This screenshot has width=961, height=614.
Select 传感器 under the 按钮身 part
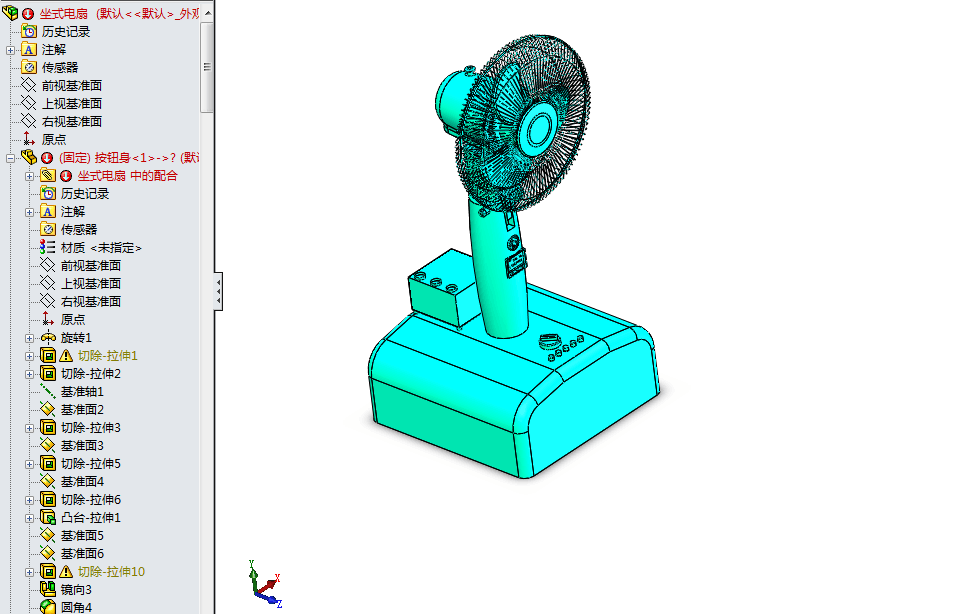pyautogui.click(x=79, y=229)
